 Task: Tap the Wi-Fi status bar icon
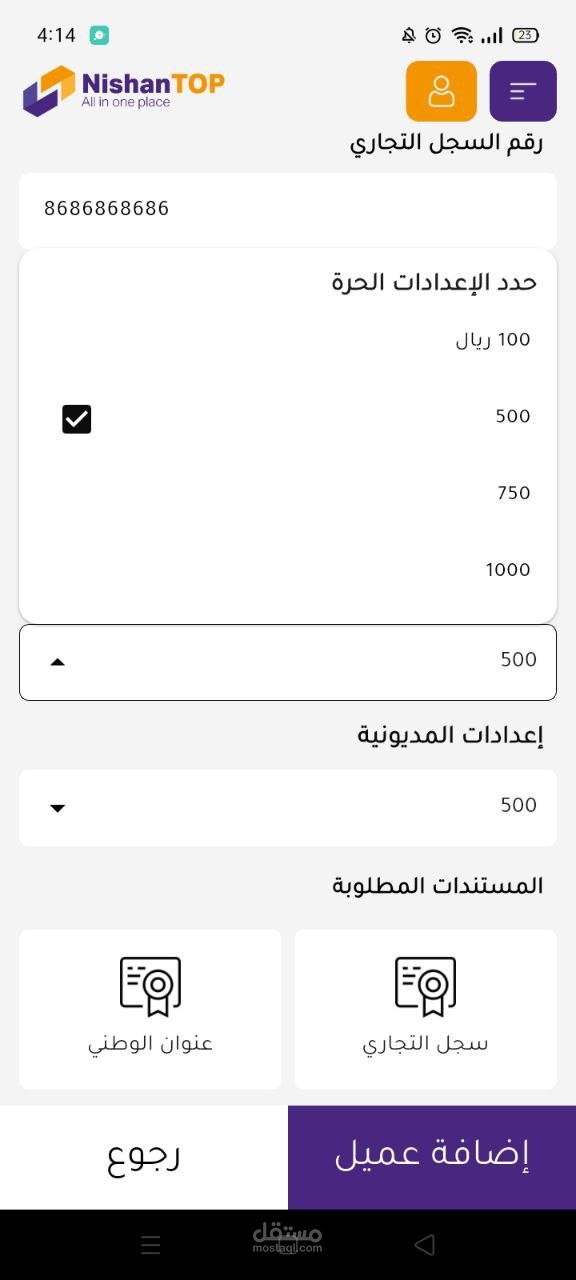tap(462, 35)
